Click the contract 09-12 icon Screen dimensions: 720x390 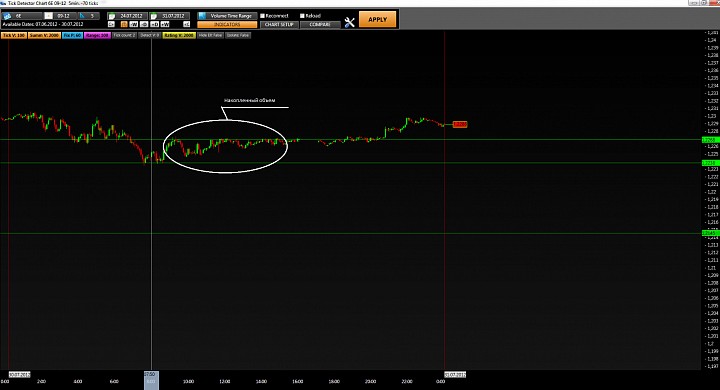pyautogui.click(x=48, y=16)
